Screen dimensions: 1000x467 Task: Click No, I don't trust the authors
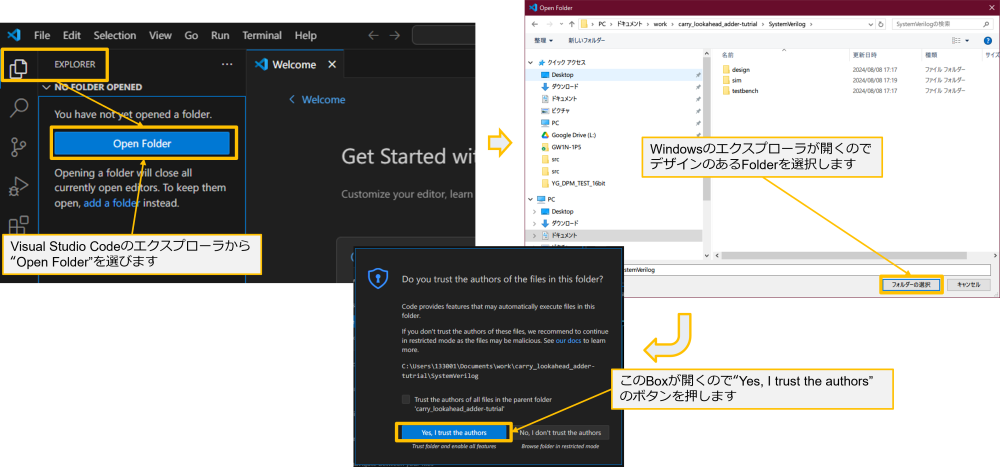pyautogui.click(x=561, y=433)
